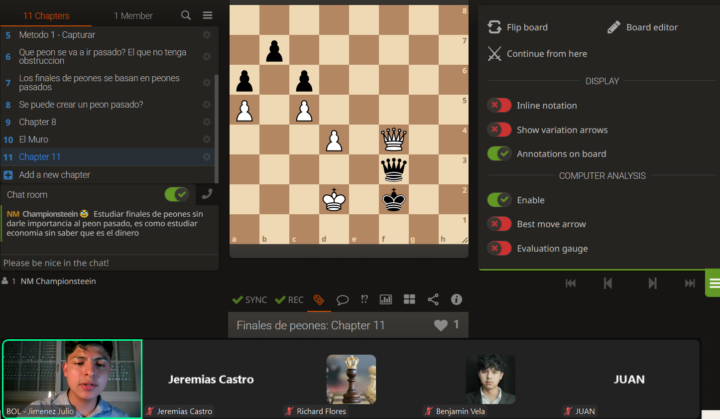
Task: Open the computer analysis chart icon
Action: [386, 300]
